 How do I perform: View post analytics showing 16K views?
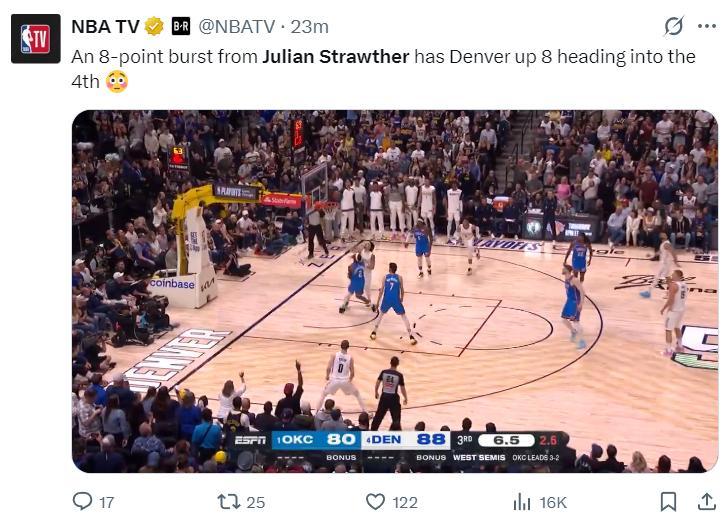coord(540,502)
